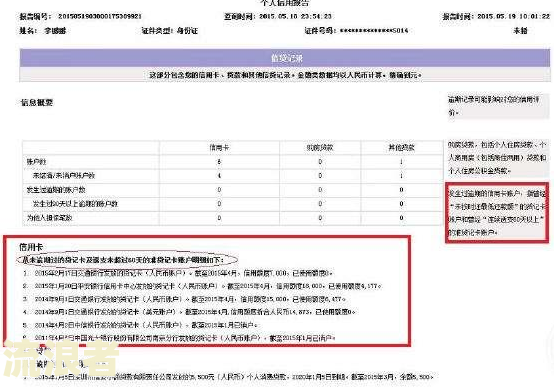Click the purple 信贷记录 section banner
The image size is (554, 388).
pos(285,58)
